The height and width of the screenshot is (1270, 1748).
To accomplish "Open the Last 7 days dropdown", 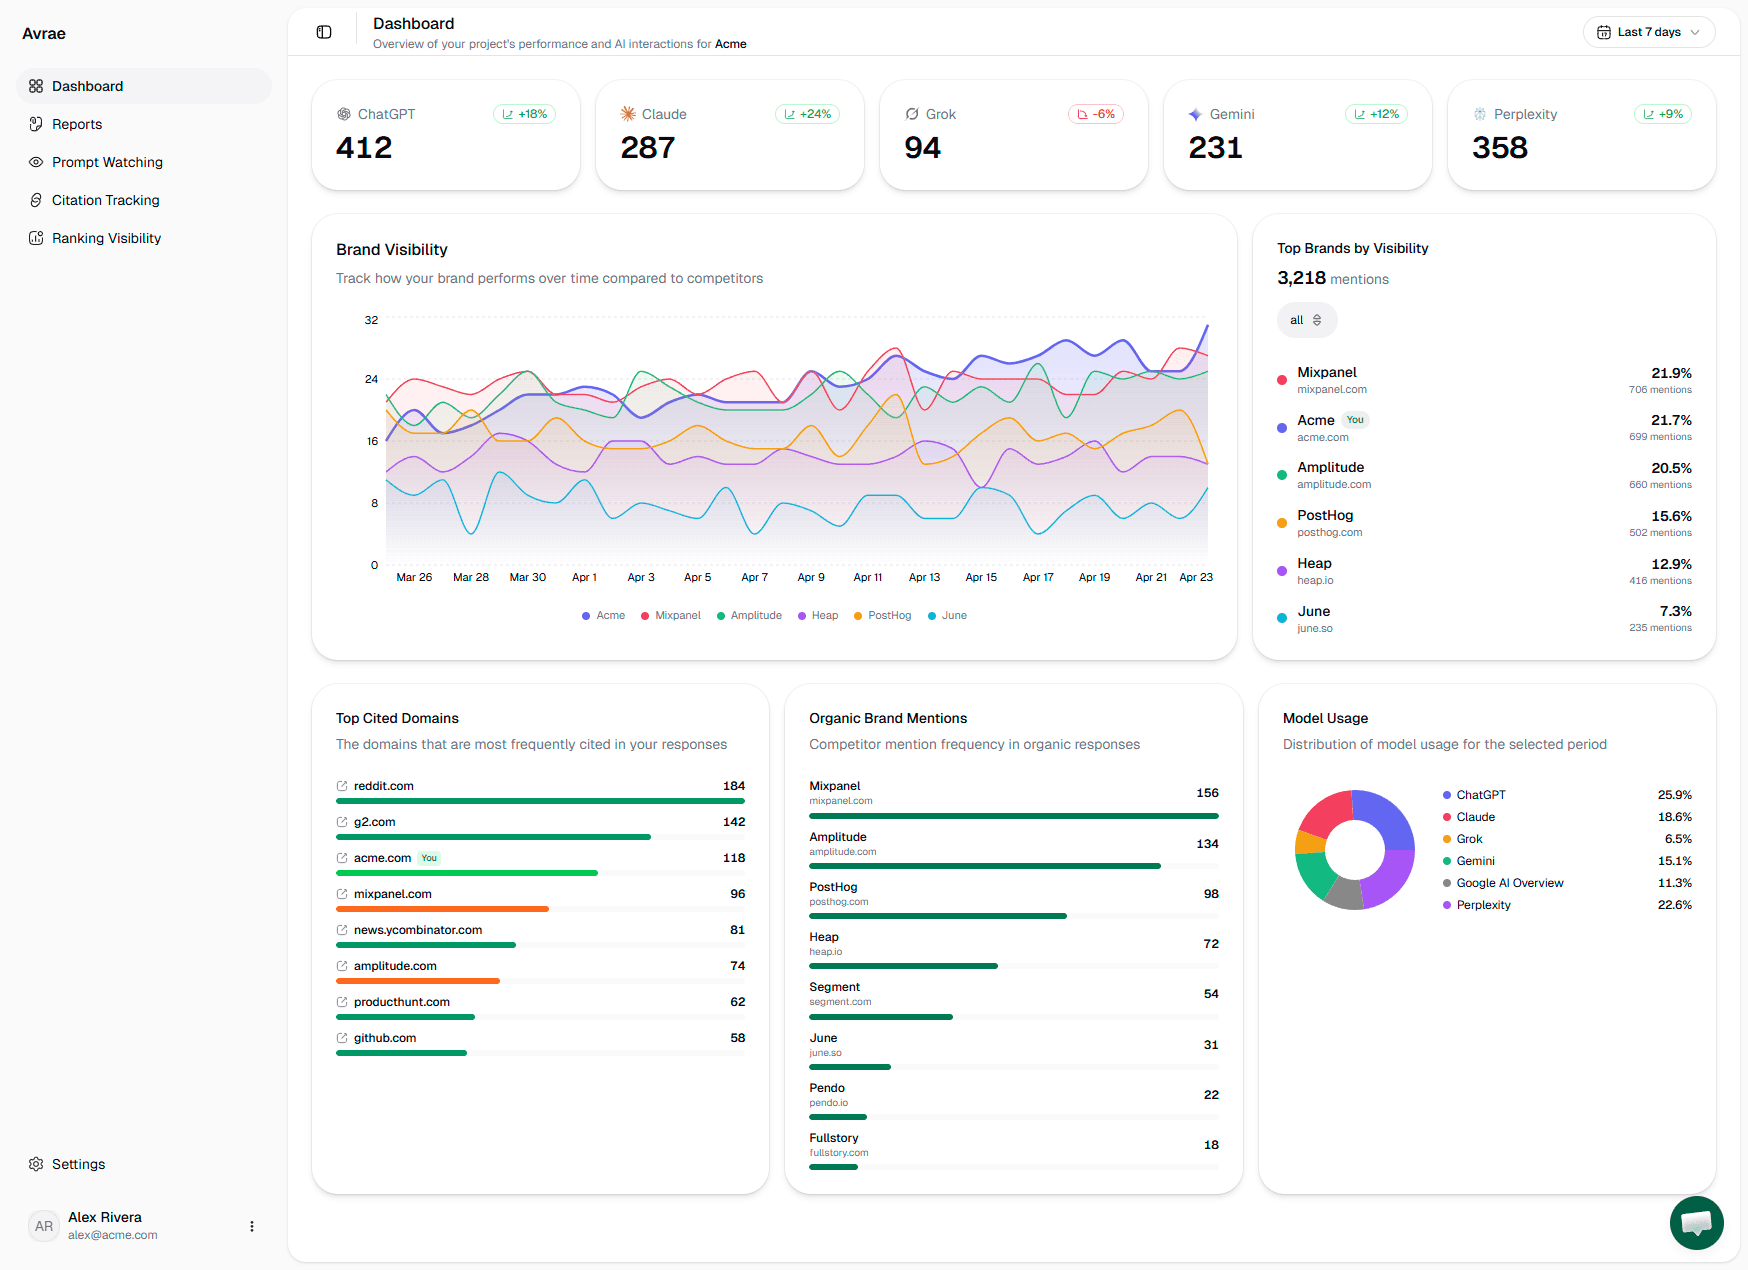I will pyautogui.click(x=1649, y=32).
